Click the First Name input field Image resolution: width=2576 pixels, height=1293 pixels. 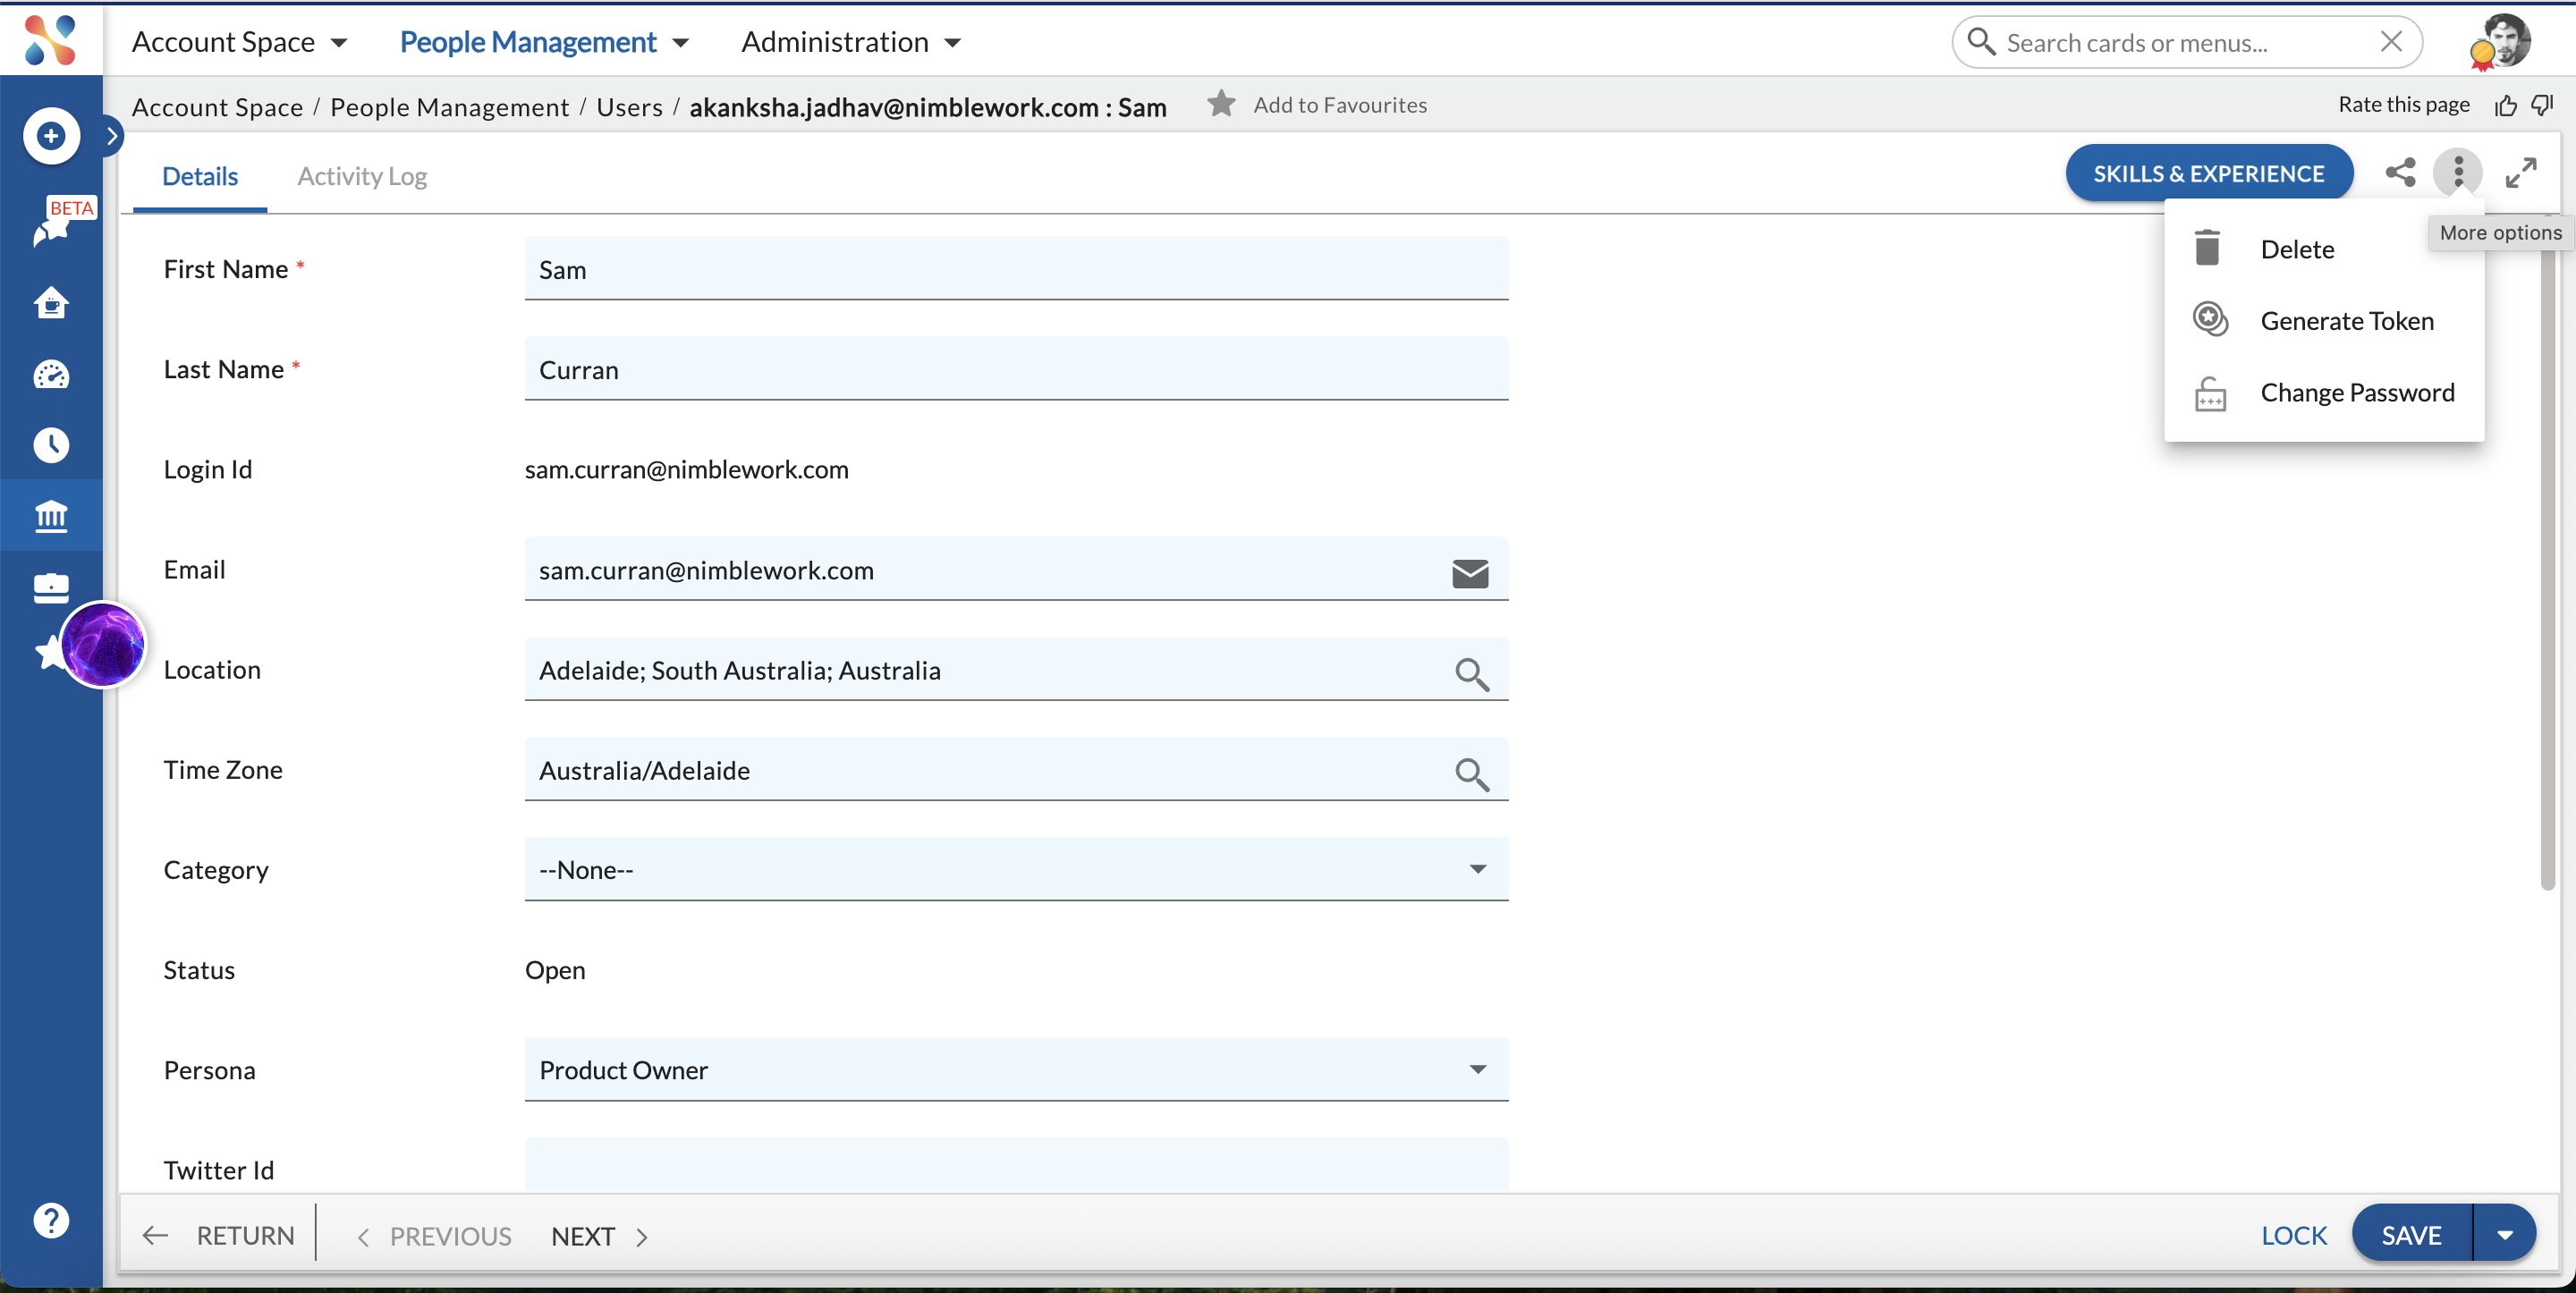click(1016, 268)
